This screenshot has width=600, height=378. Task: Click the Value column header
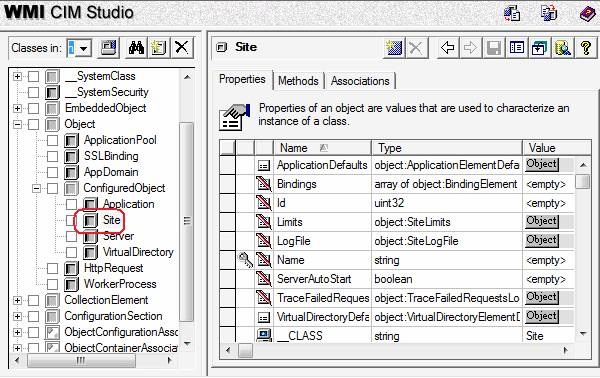pyautogui.click(x=557, y=148)
